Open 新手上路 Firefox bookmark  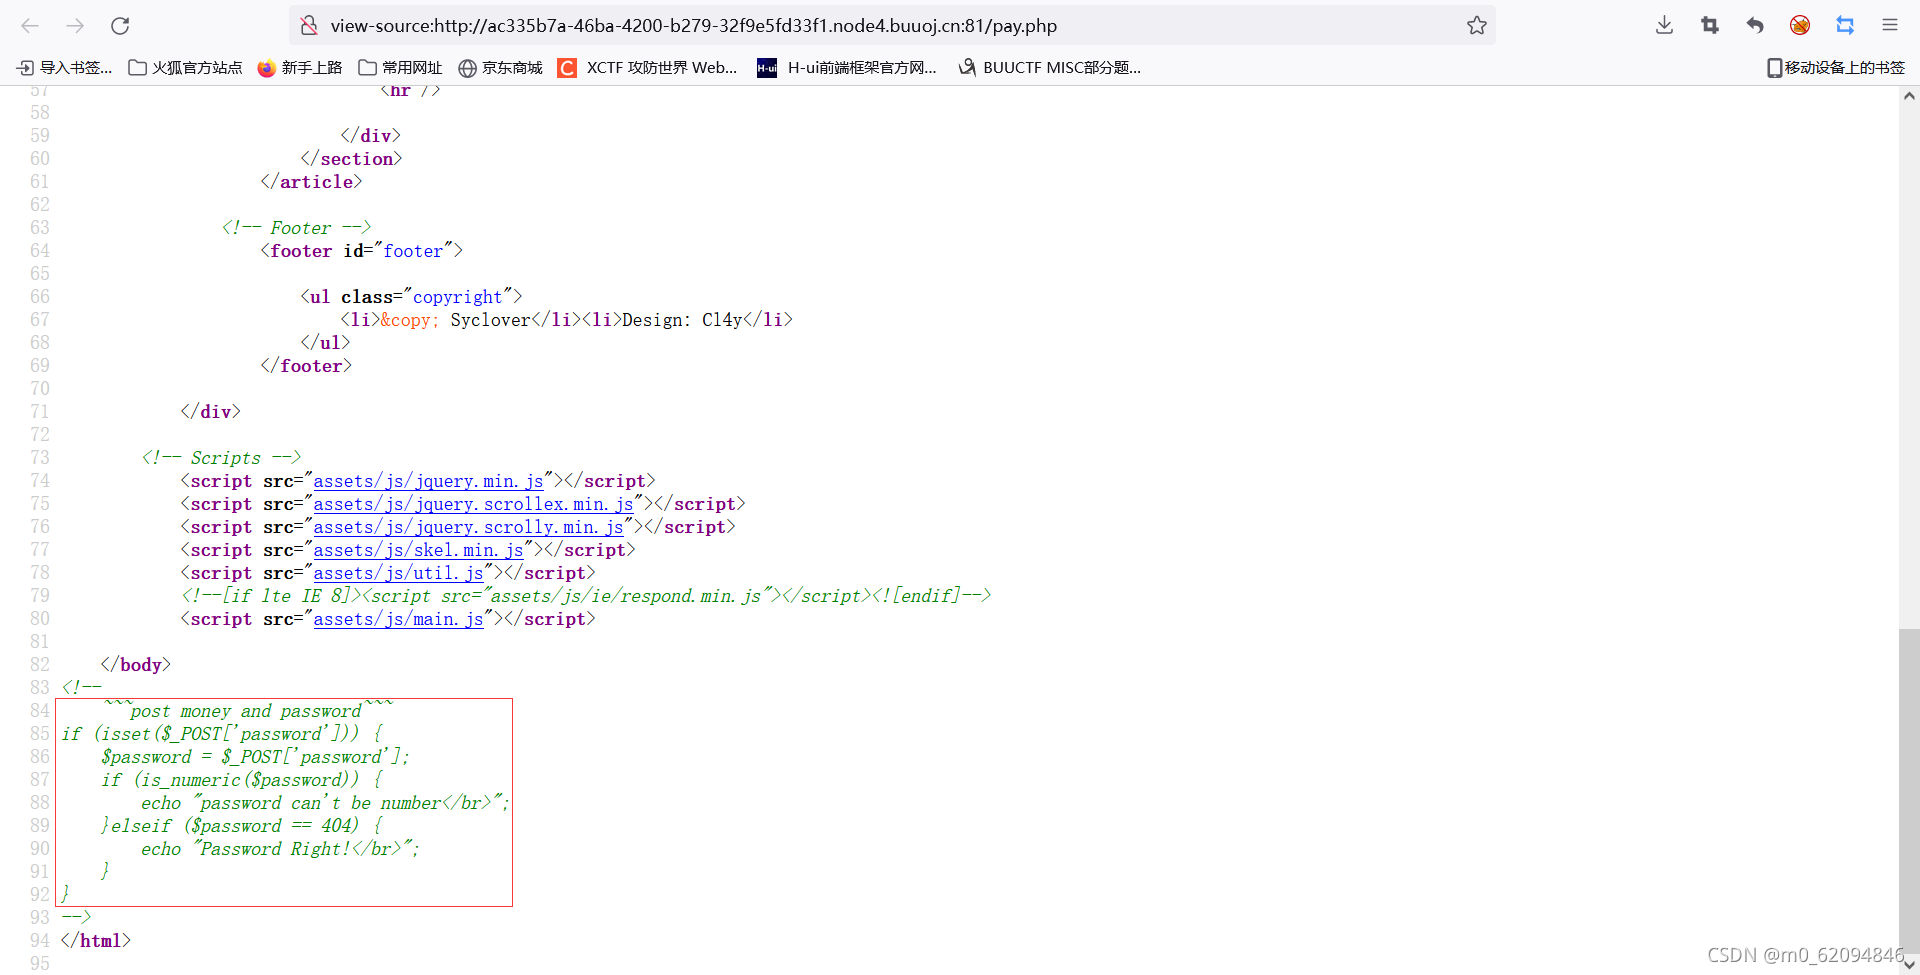pyautogui.click(x=300, y=68)
